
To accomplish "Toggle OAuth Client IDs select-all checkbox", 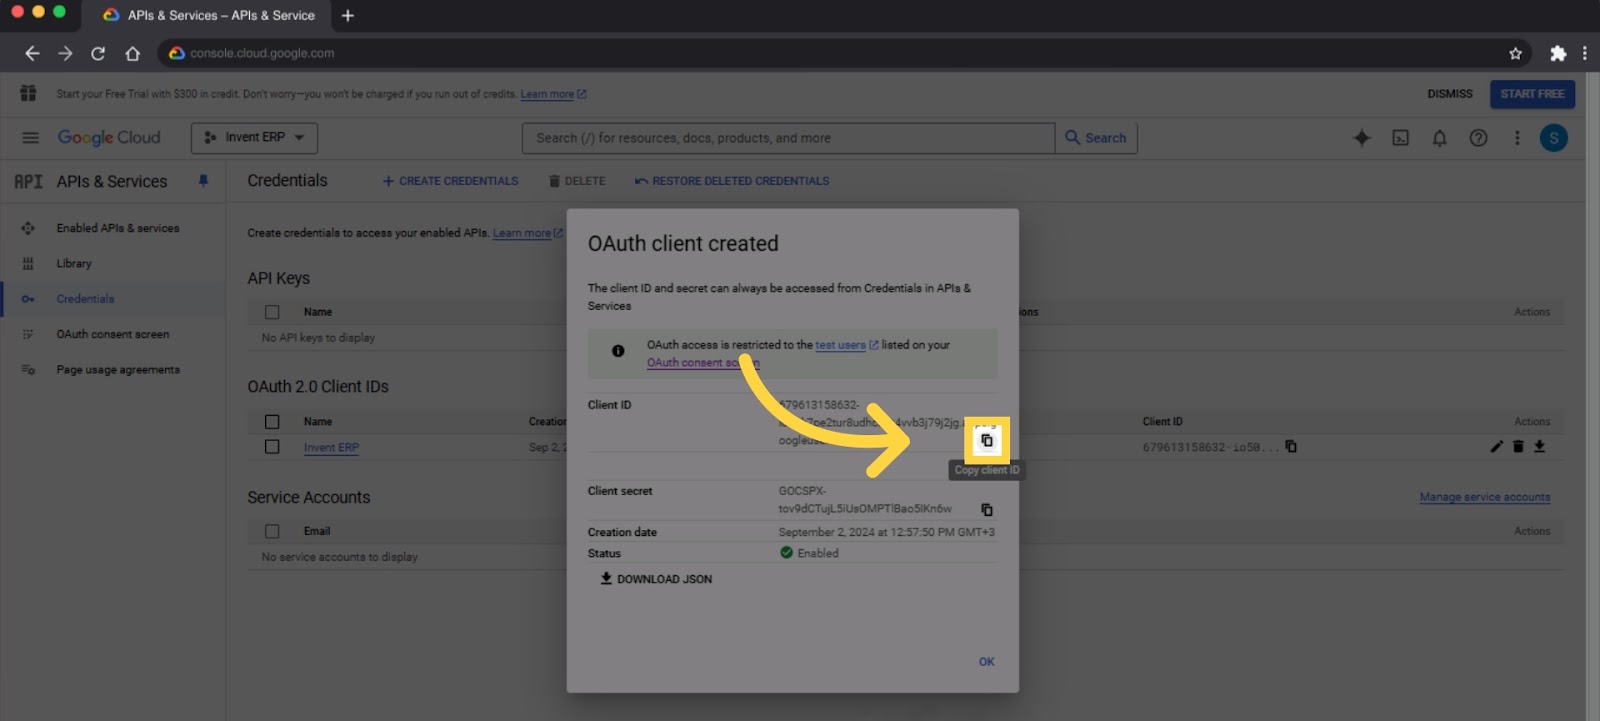I will (x=272, y=422).
